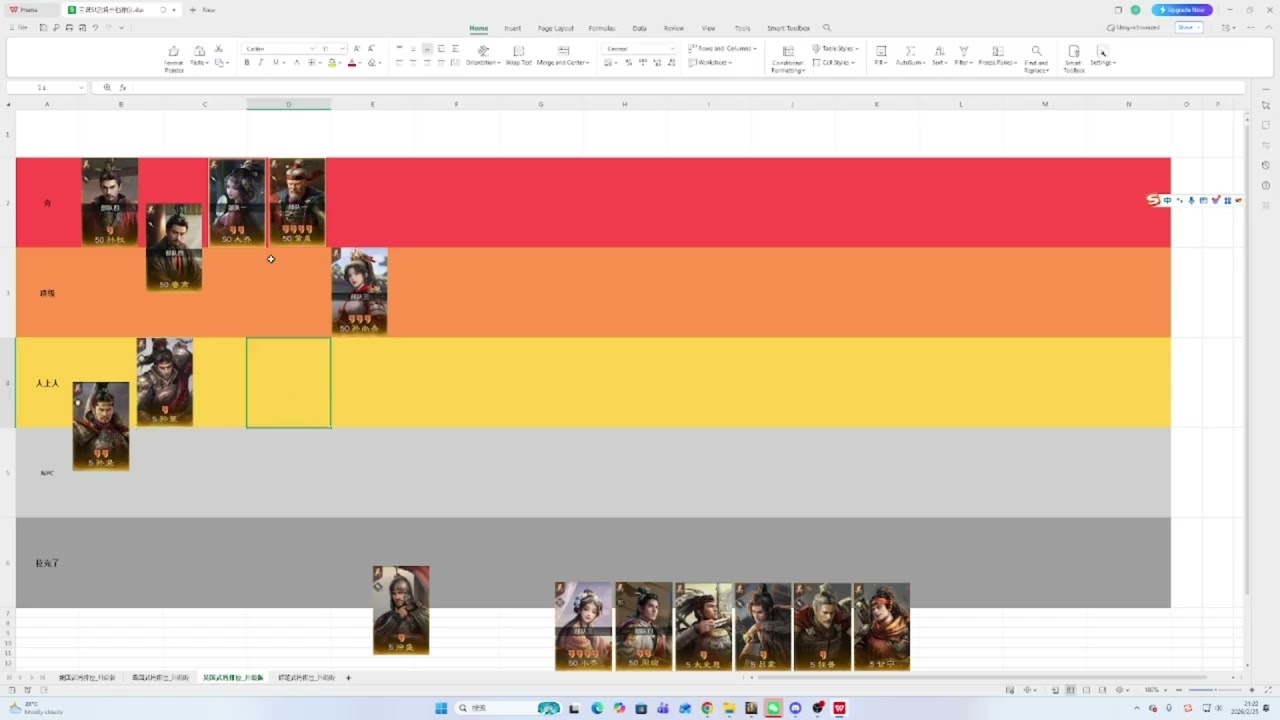Click the ribbon search magnifier icon
The width and height of the screenshot is (1280, 720).
(x=826, y=28)
